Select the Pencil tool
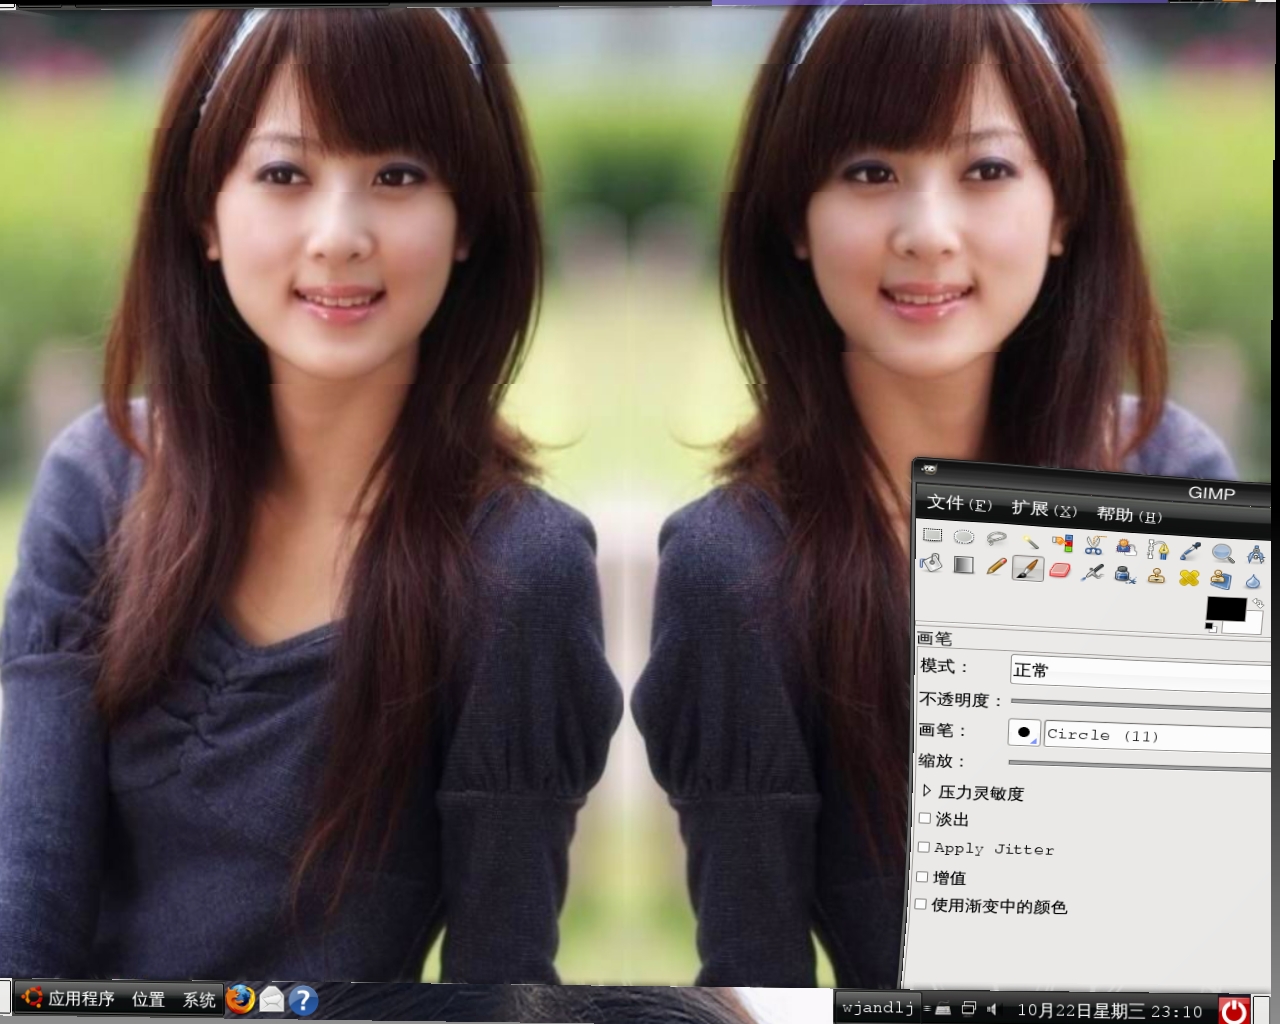Image resolution: width=1280 pixels, height=1024 pixels. [995, 567]
